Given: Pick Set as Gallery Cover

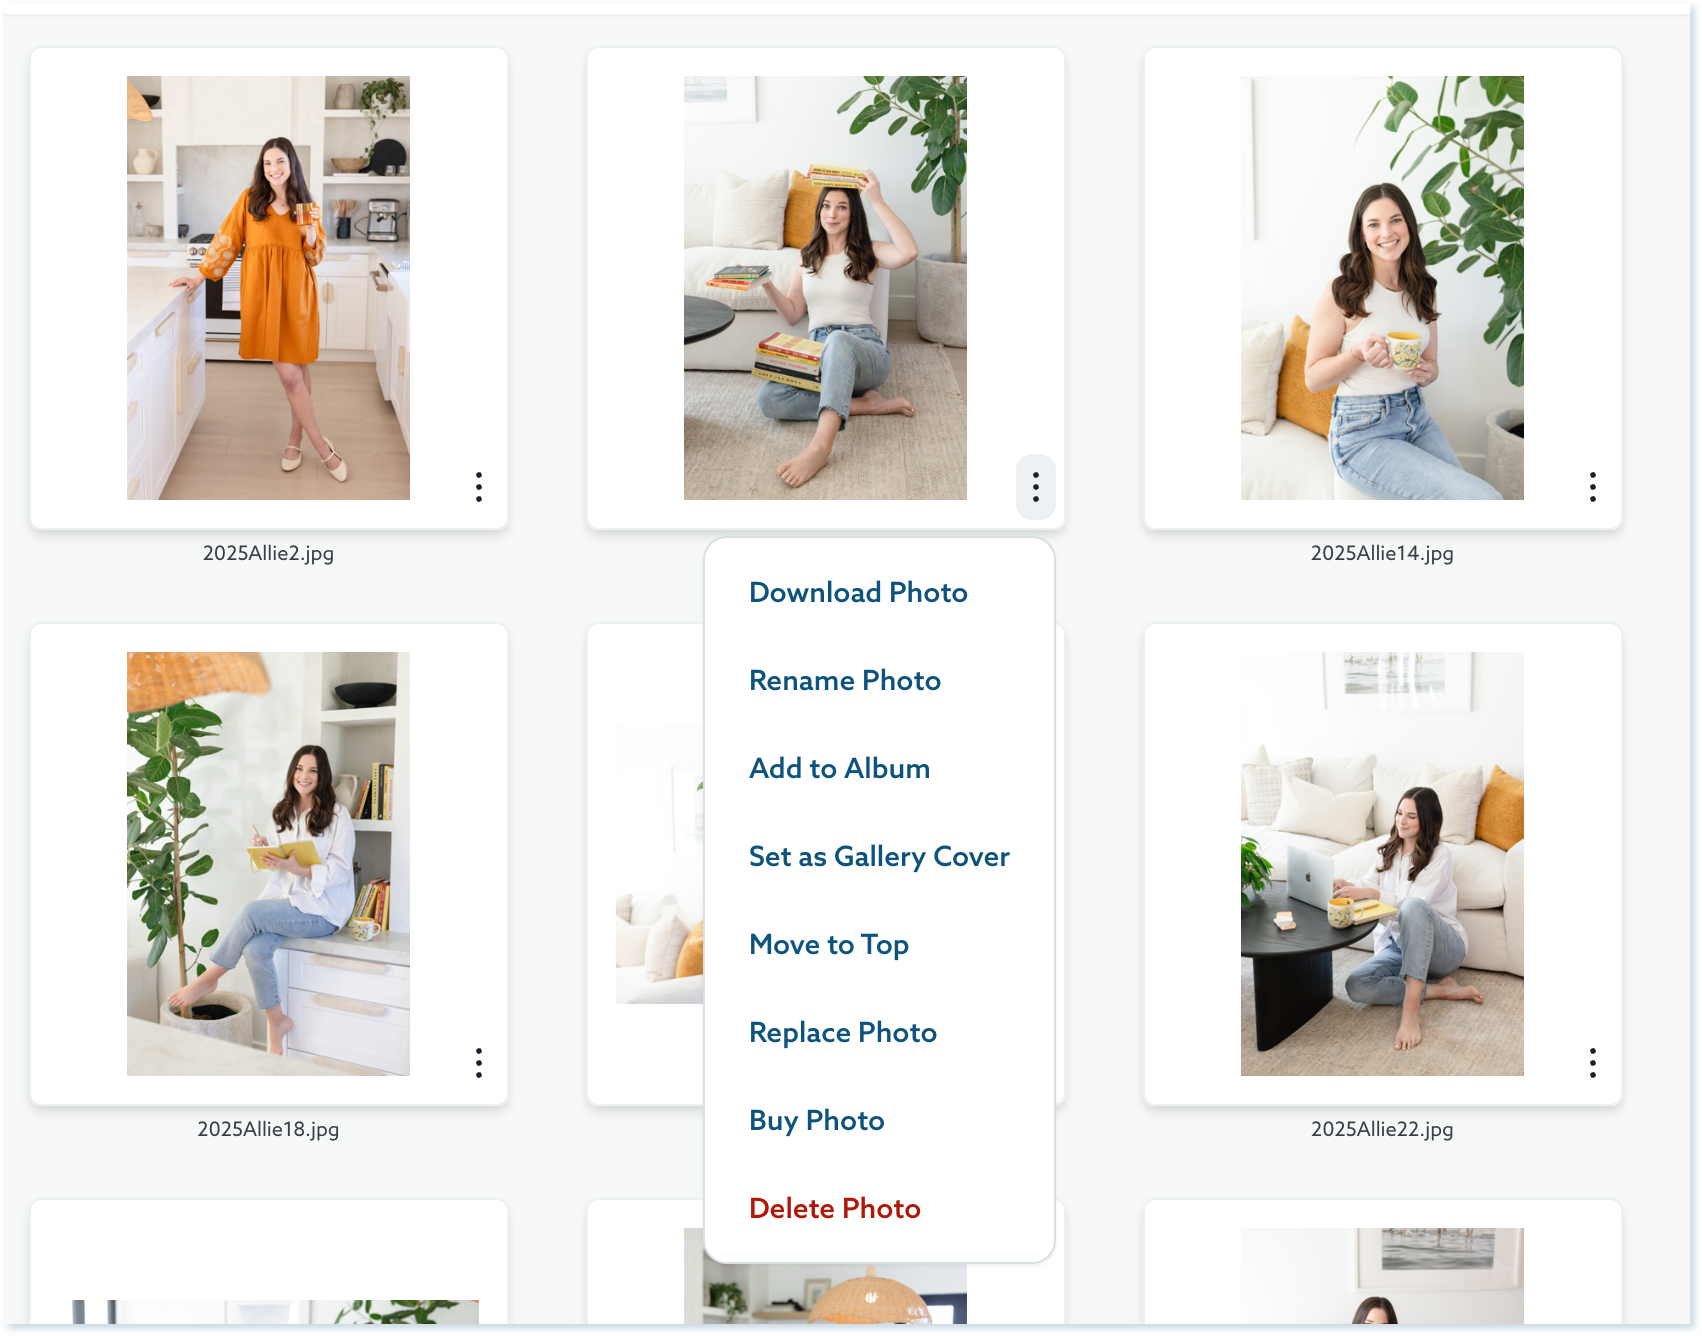Looking at the screenshot, I should tap(878, 857).
